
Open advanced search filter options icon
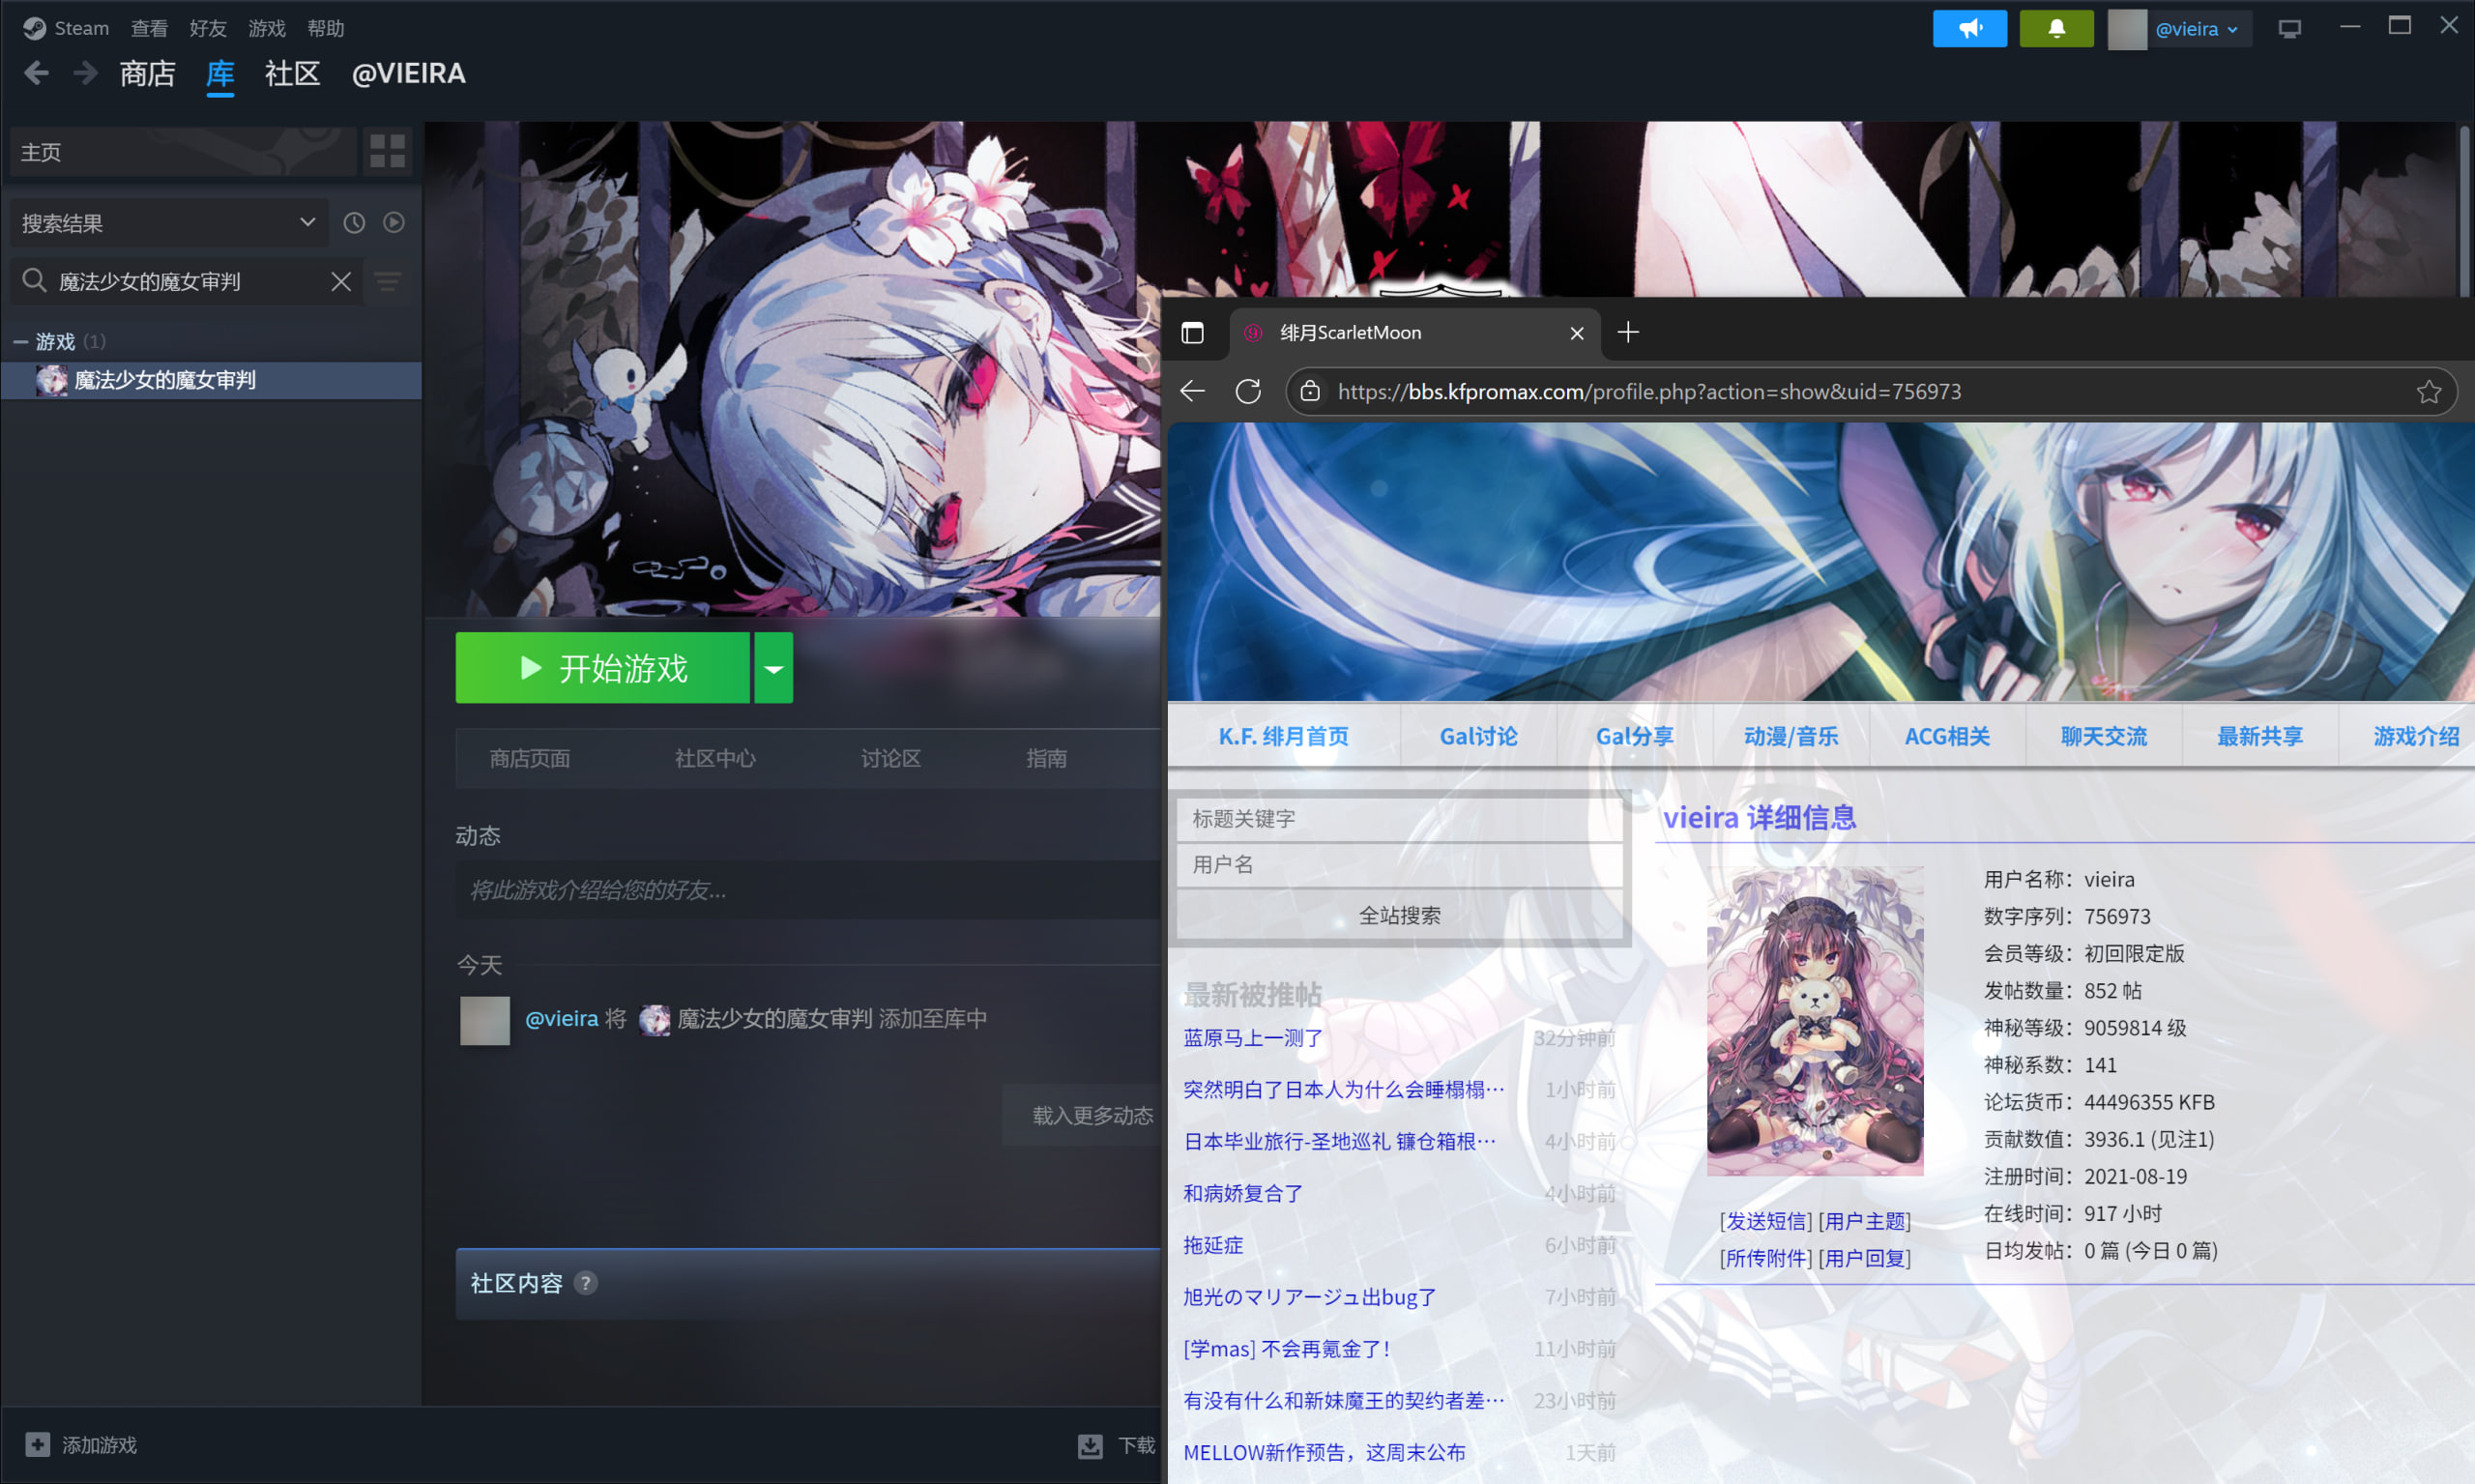(x=388, y=282)
